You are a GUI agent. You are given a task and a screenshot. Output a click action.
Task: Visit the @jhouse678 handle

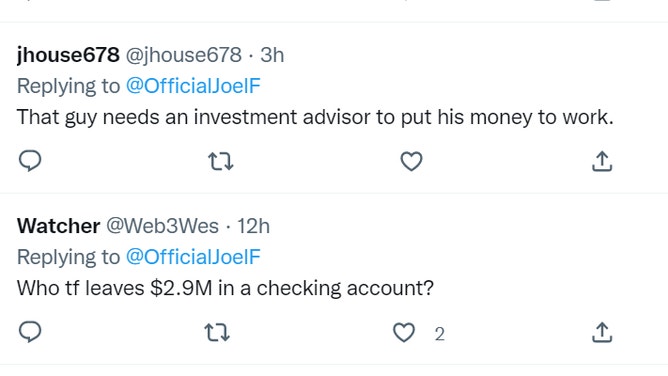(184, 55)
